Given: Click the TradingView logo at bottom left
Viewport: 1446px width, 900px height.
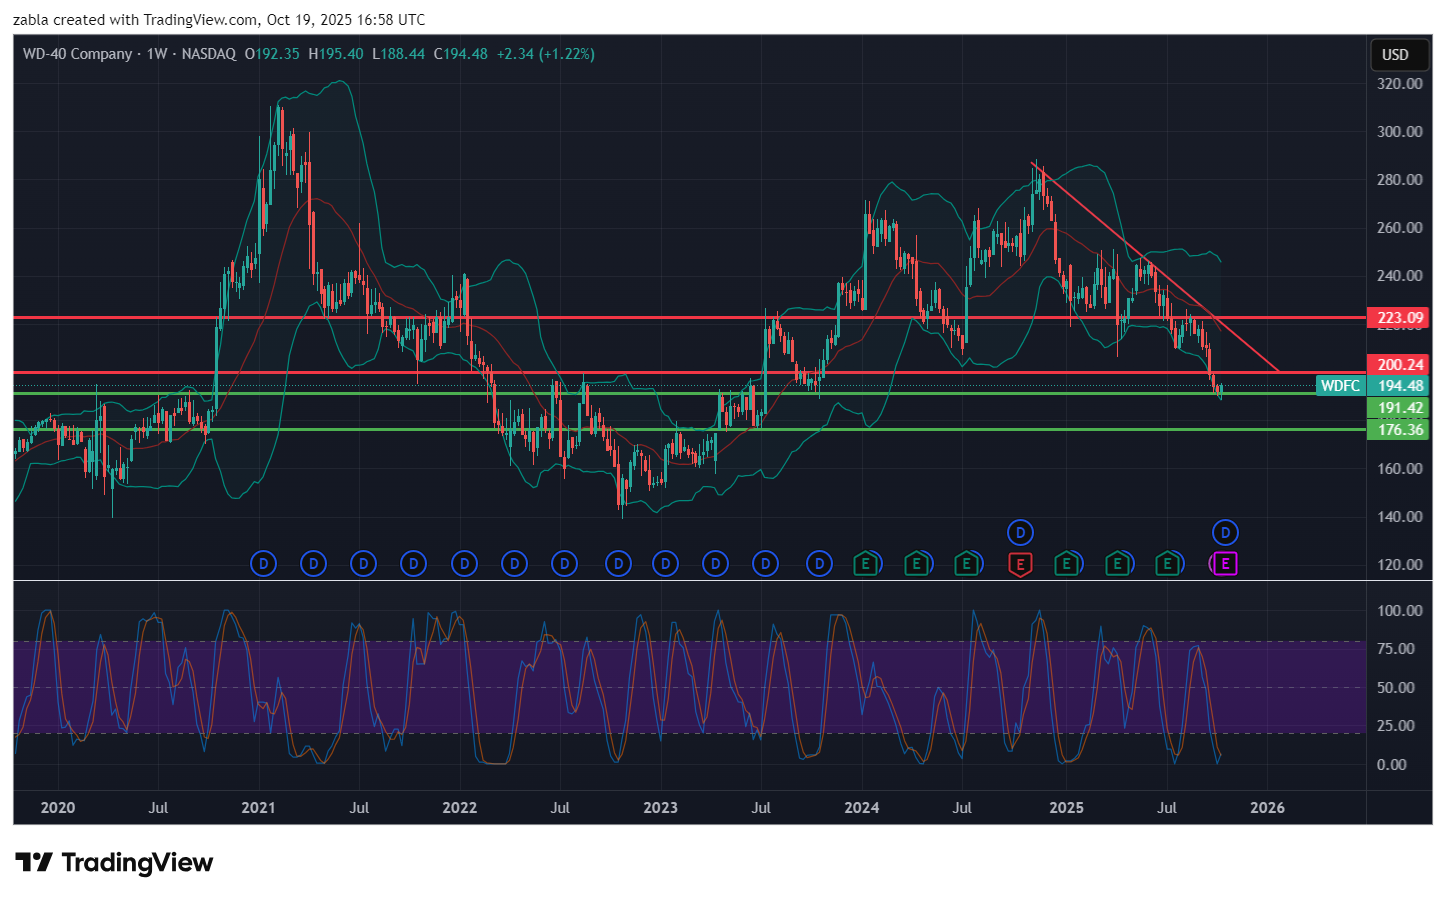Looking at the screenshot, I should tap(114, 862).
